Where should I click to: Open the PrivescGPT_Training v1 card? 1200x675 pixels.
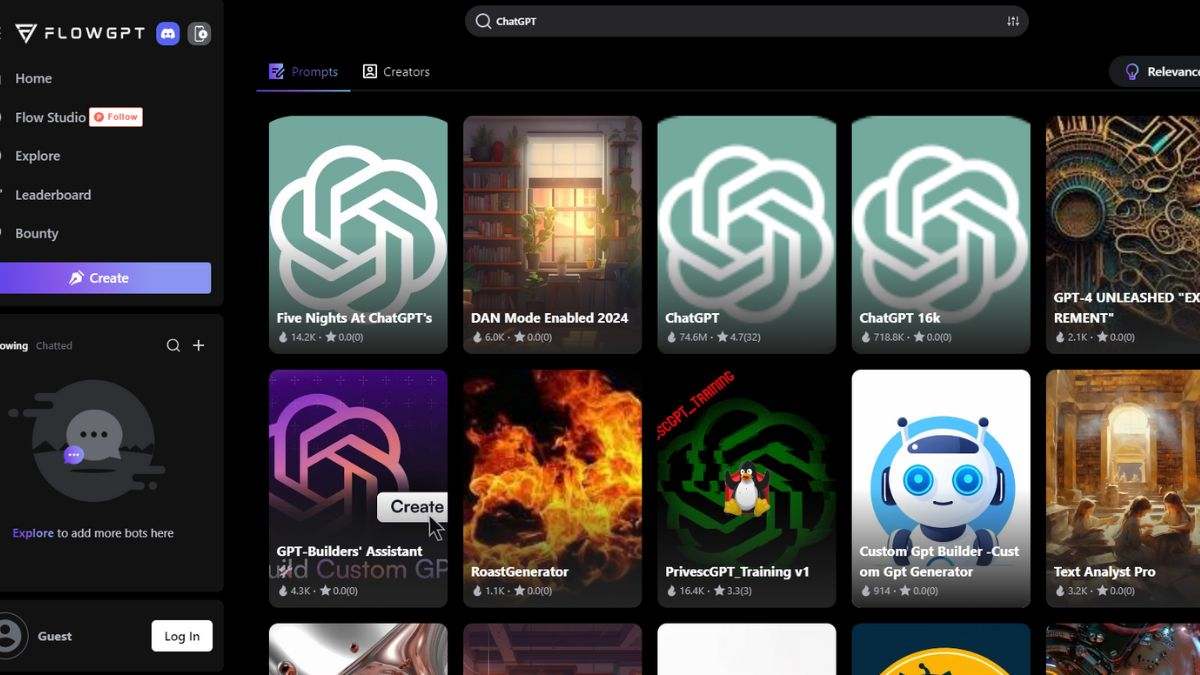point(746,489)
